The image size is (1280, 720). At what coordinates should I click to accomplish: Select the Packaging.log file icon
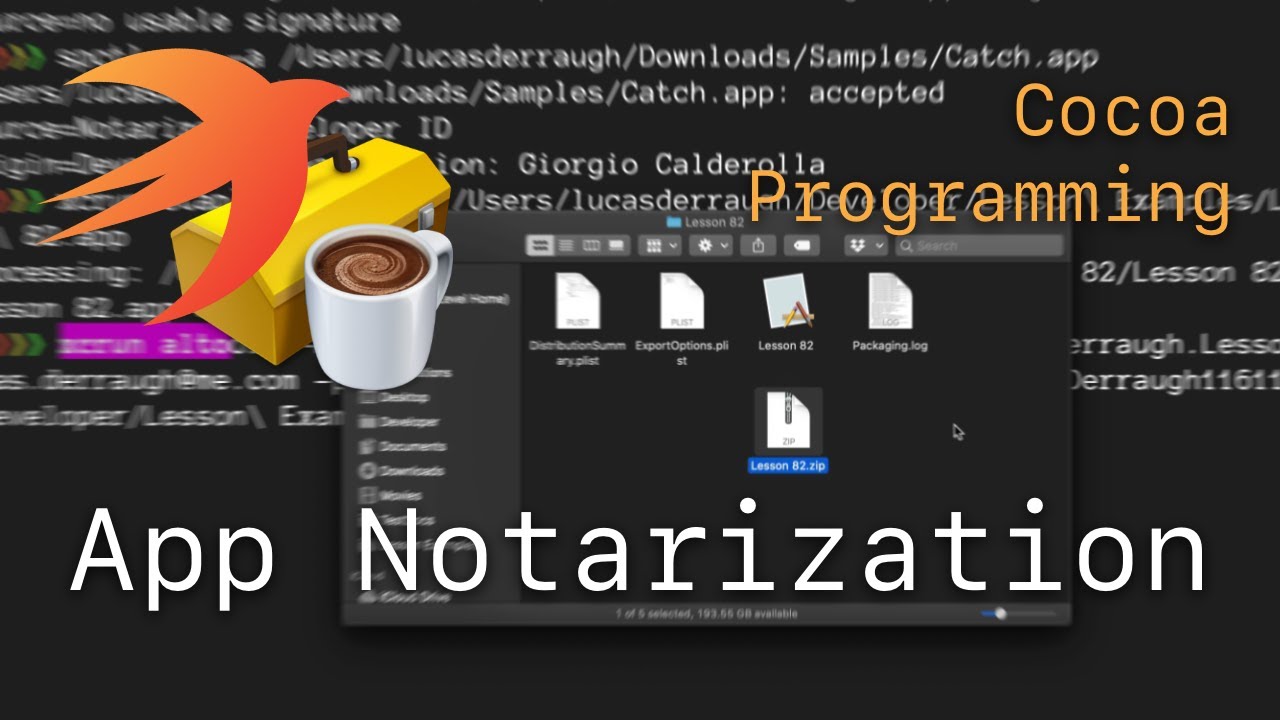[890, 301]
